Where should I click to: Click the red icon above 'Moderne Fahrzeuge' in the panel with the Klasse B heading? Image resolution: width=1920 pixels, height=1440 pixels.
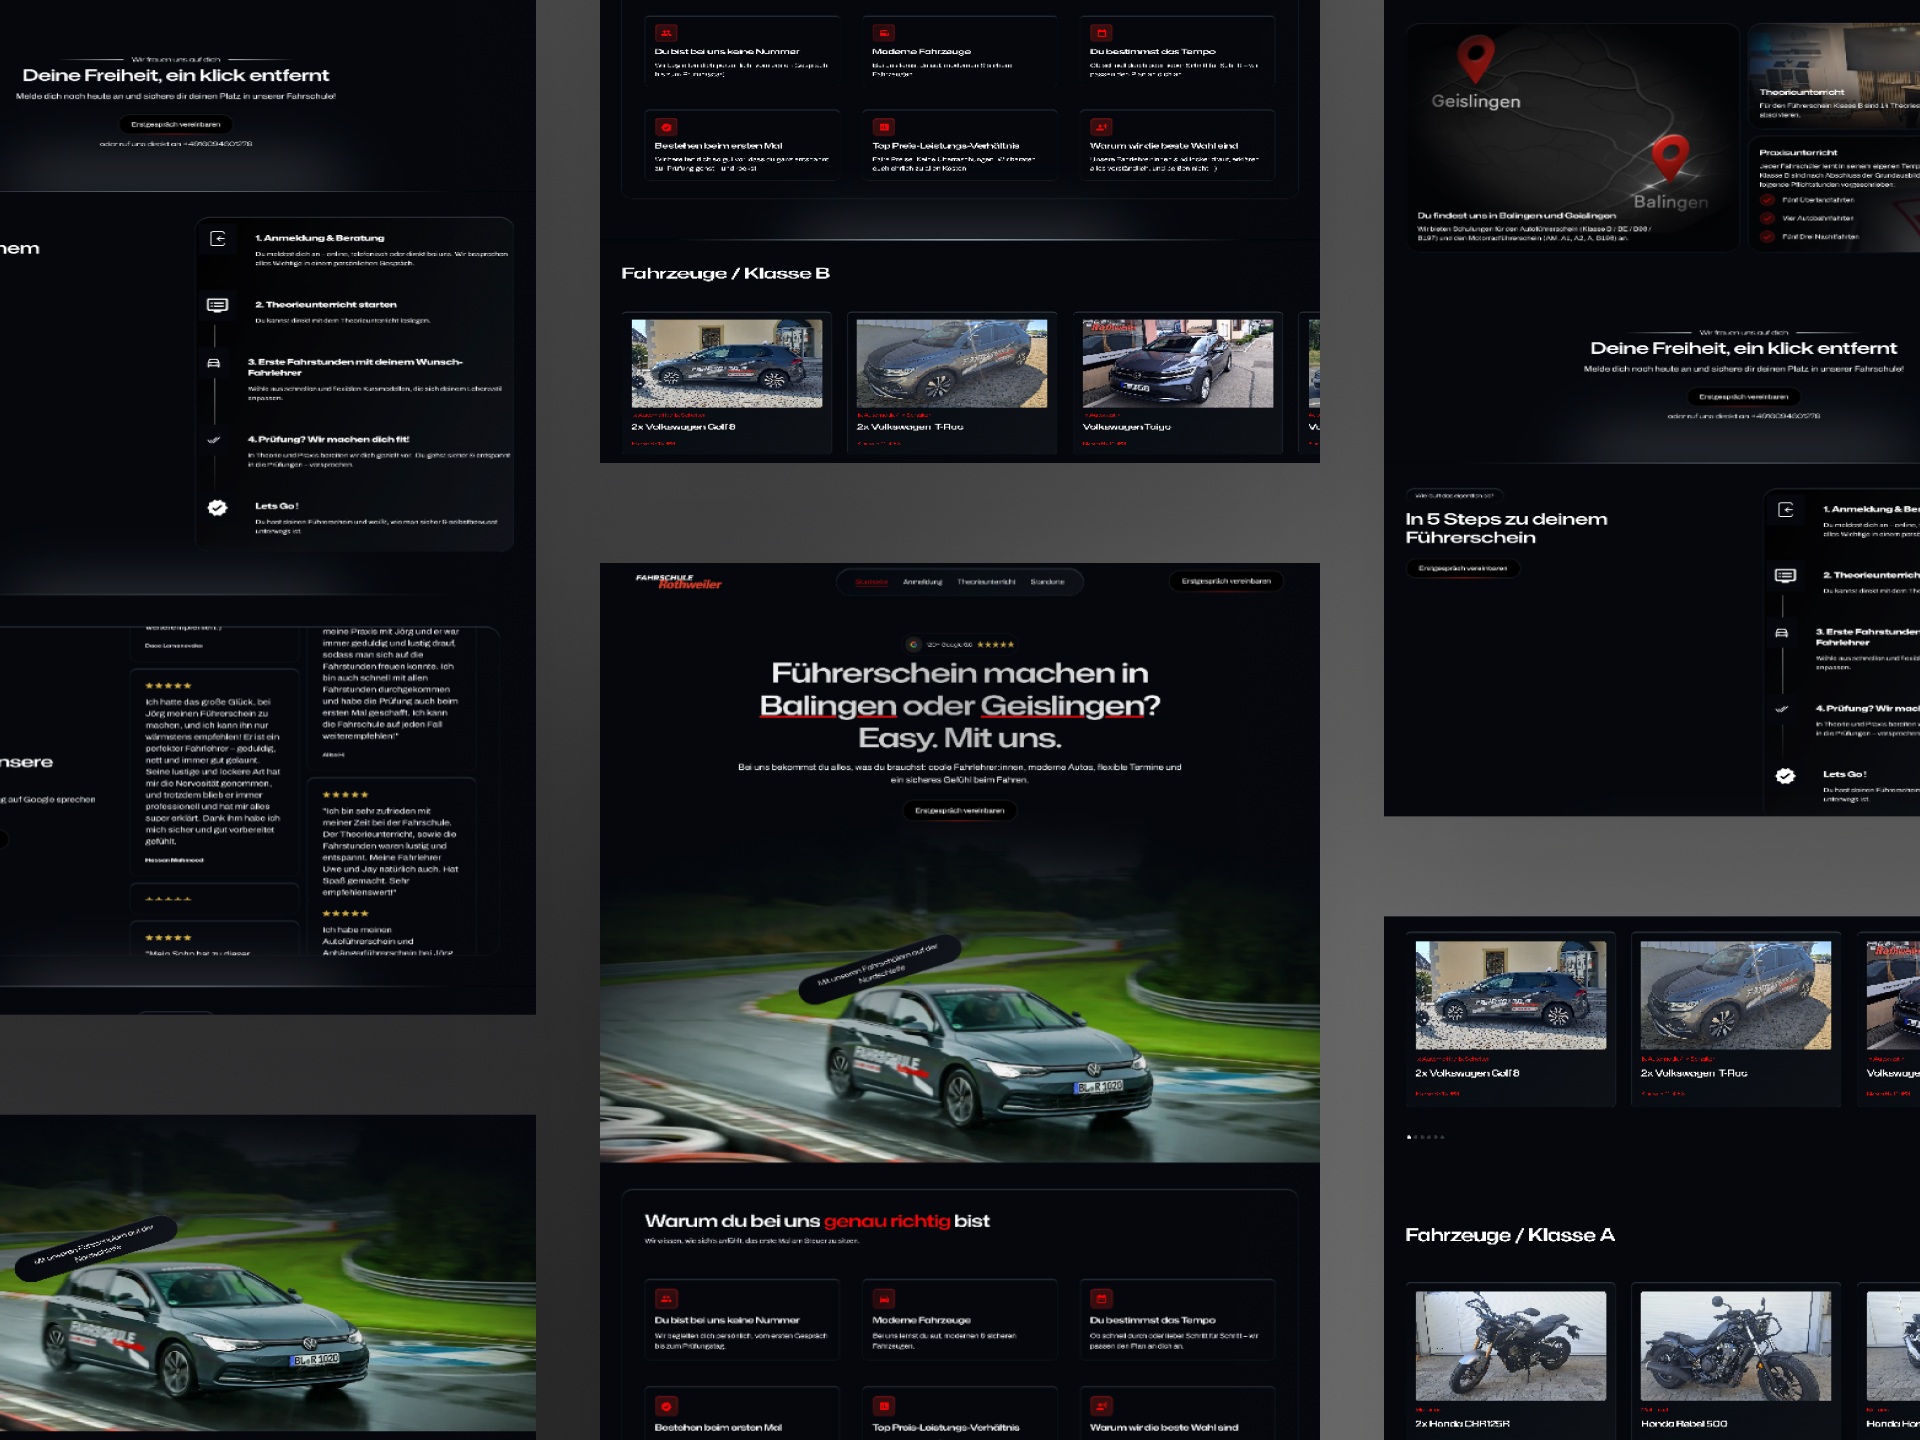click(x=884, y=33)
